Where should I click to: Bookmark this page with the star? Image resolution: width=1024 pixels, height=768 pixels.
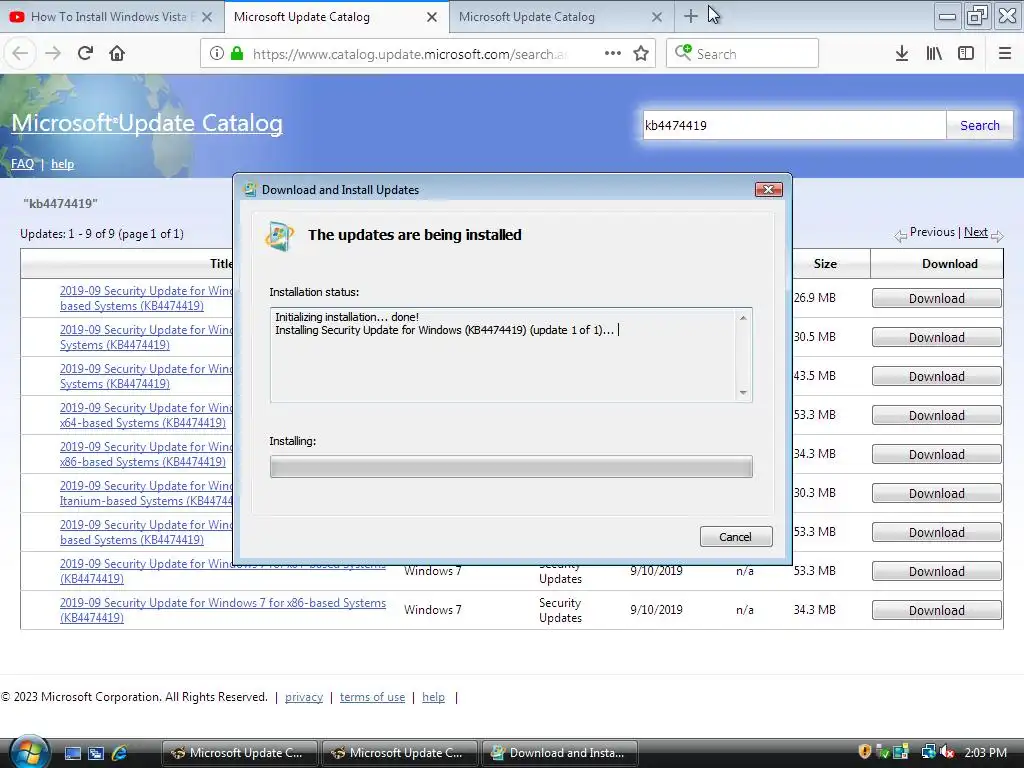(641, 54)
